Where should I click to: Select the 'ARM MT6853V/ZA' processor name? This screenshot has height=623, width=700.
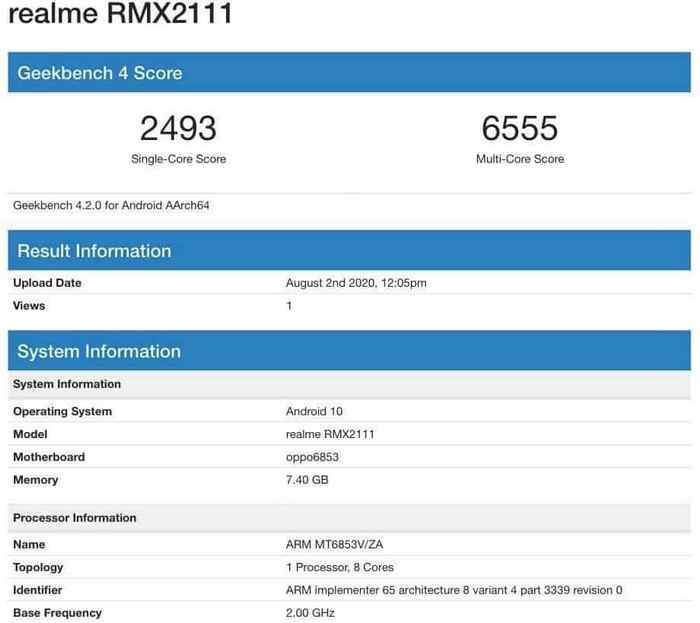pyautogui.click(x=334, y=544)
